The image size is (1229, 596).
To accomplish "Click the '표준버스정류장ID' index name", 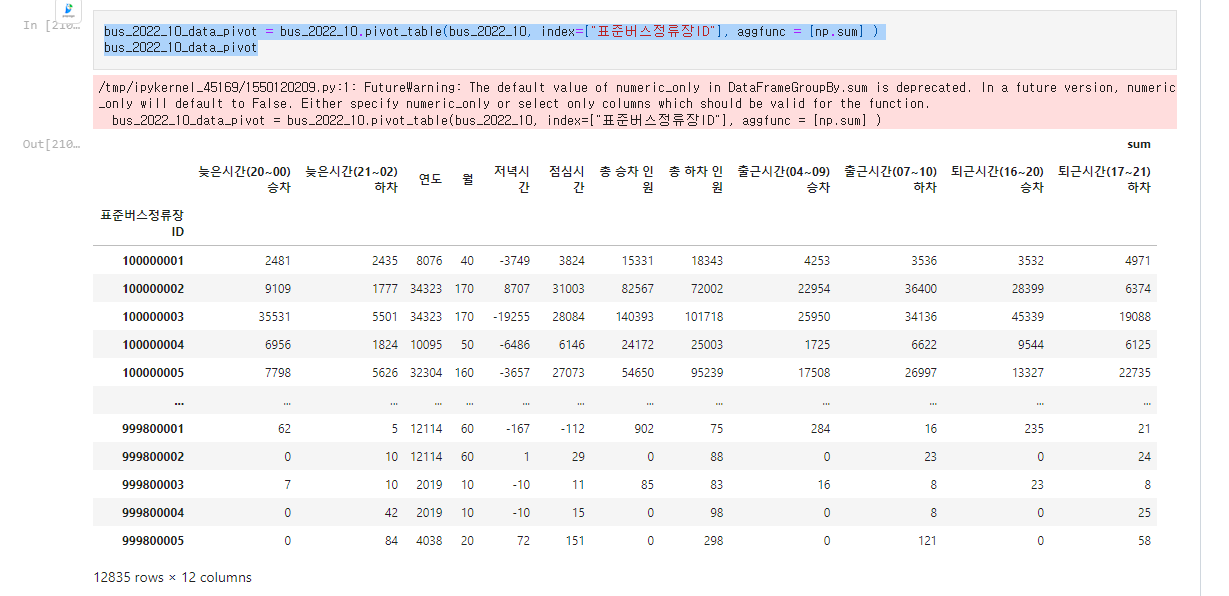I will (x=142, y=223).
